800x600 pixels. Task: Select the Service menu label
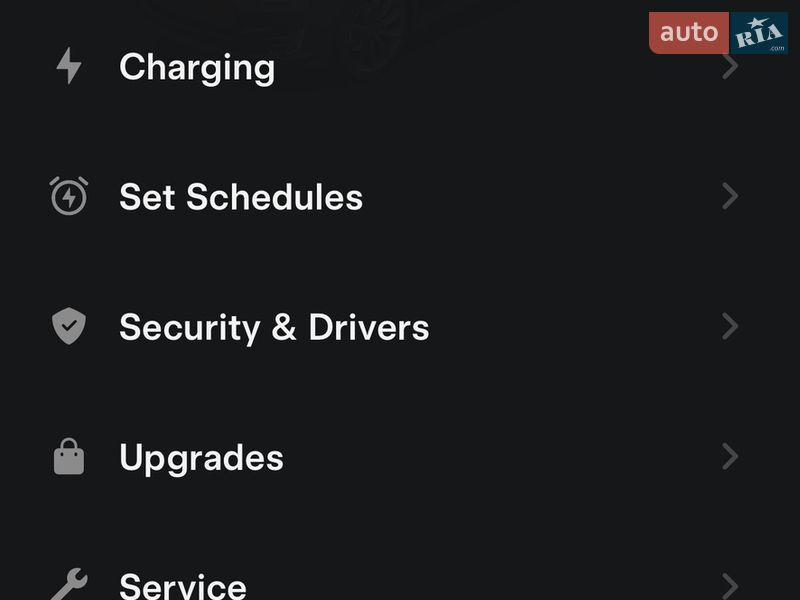click(x=183, y=585)
